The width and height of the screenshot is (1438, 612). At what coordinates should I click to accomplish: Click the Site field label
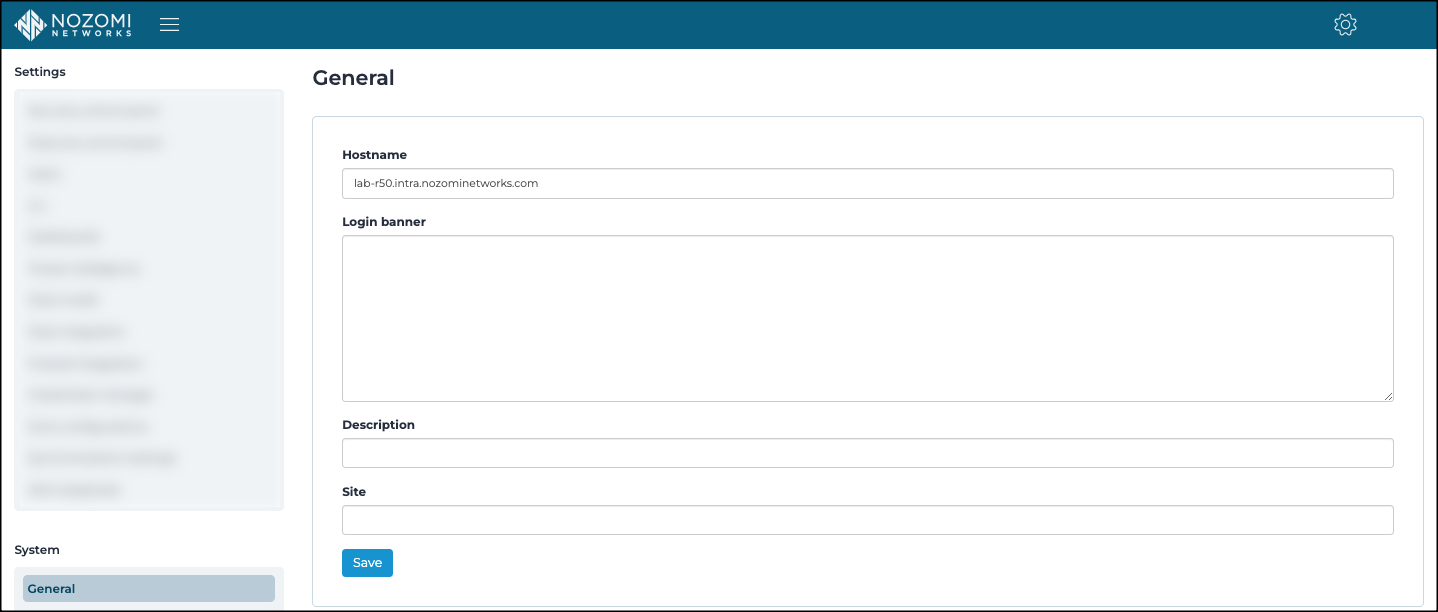(x=354, y=492)
